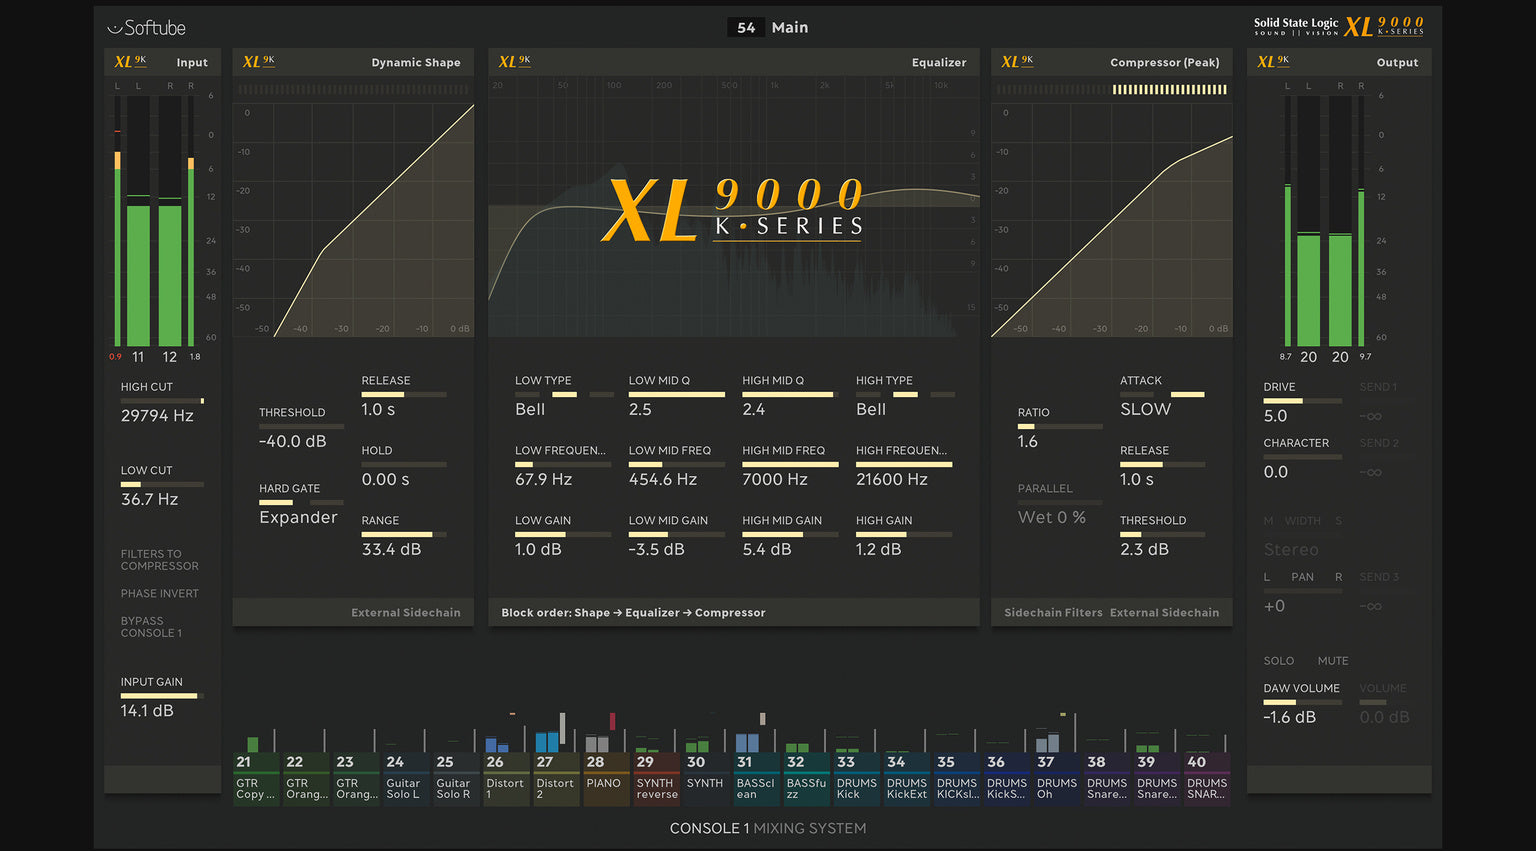Enable External Sidechain for the compressor
Image resolution: width=1536 pixels, height=851 pixels.
[1164, 612]
